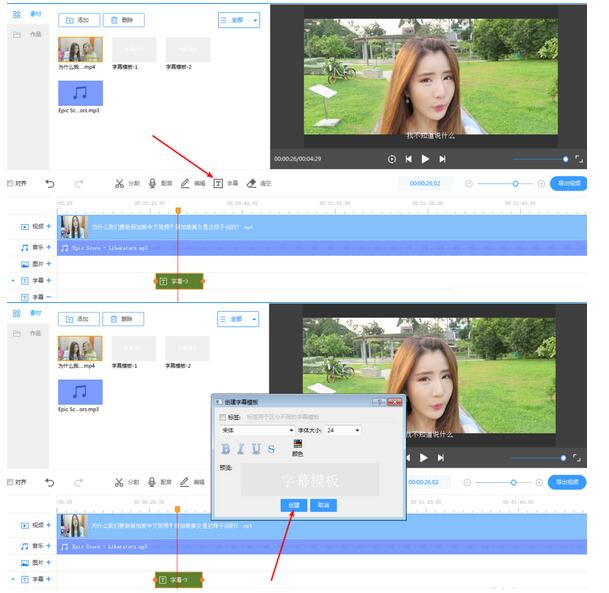Open the font size 24 dropdown
609x593 pixels.
pos(343,430)
